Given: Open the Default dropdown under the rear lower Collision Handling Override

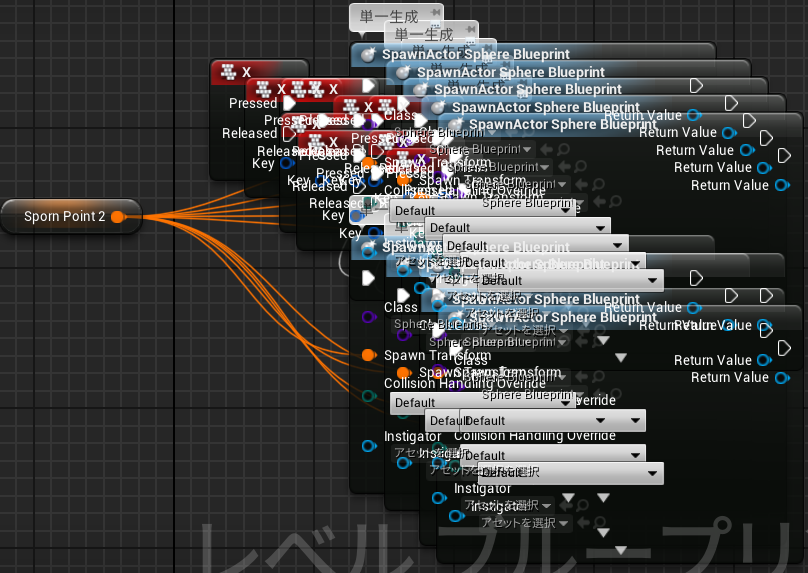Looking at the screenshot, I should point(483,402).
